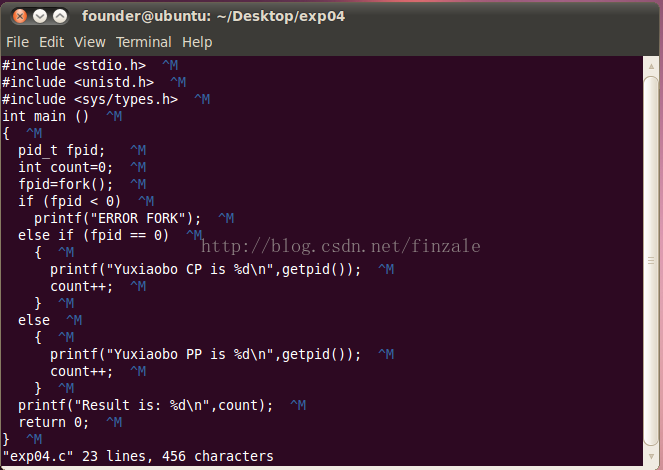Open the Help menu

click(197, 42)
